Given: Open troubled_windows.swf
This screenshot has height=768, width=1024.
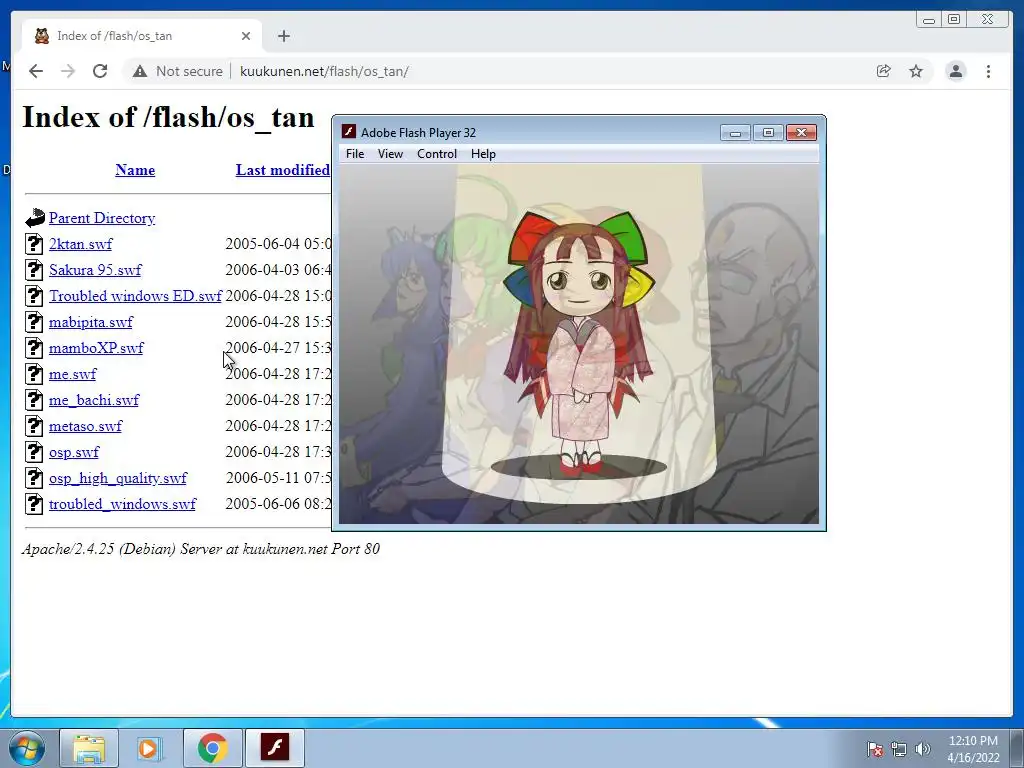Looking at the screenshot, I should 122,504.
